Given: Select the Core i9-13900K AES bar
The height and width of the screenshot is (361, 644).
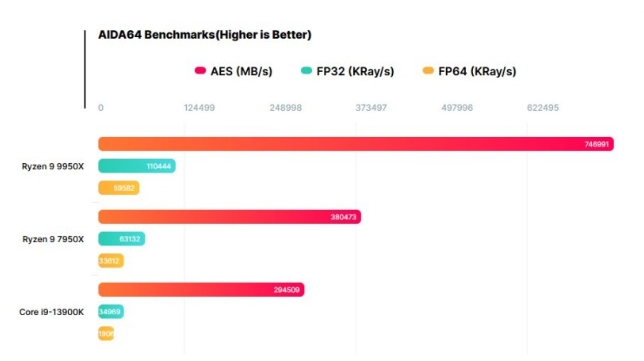Looking at the screenshot, I should (201, 290).
